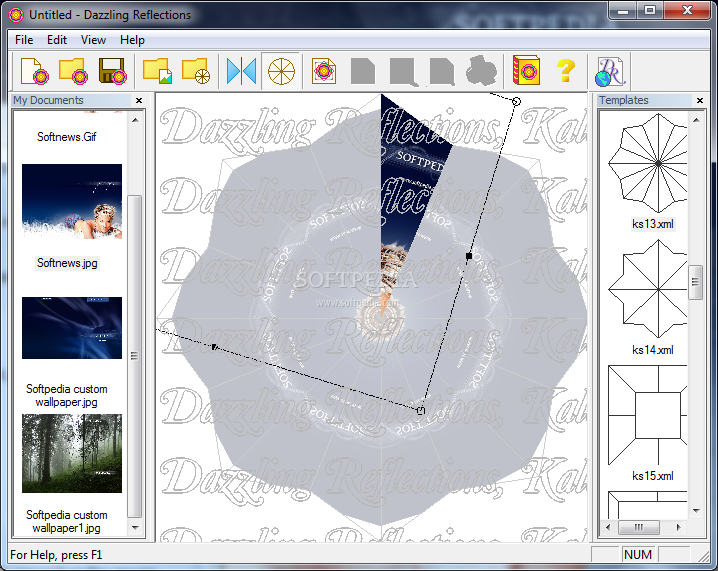Click the Templates horizontal scrollbar thumb

639,527
